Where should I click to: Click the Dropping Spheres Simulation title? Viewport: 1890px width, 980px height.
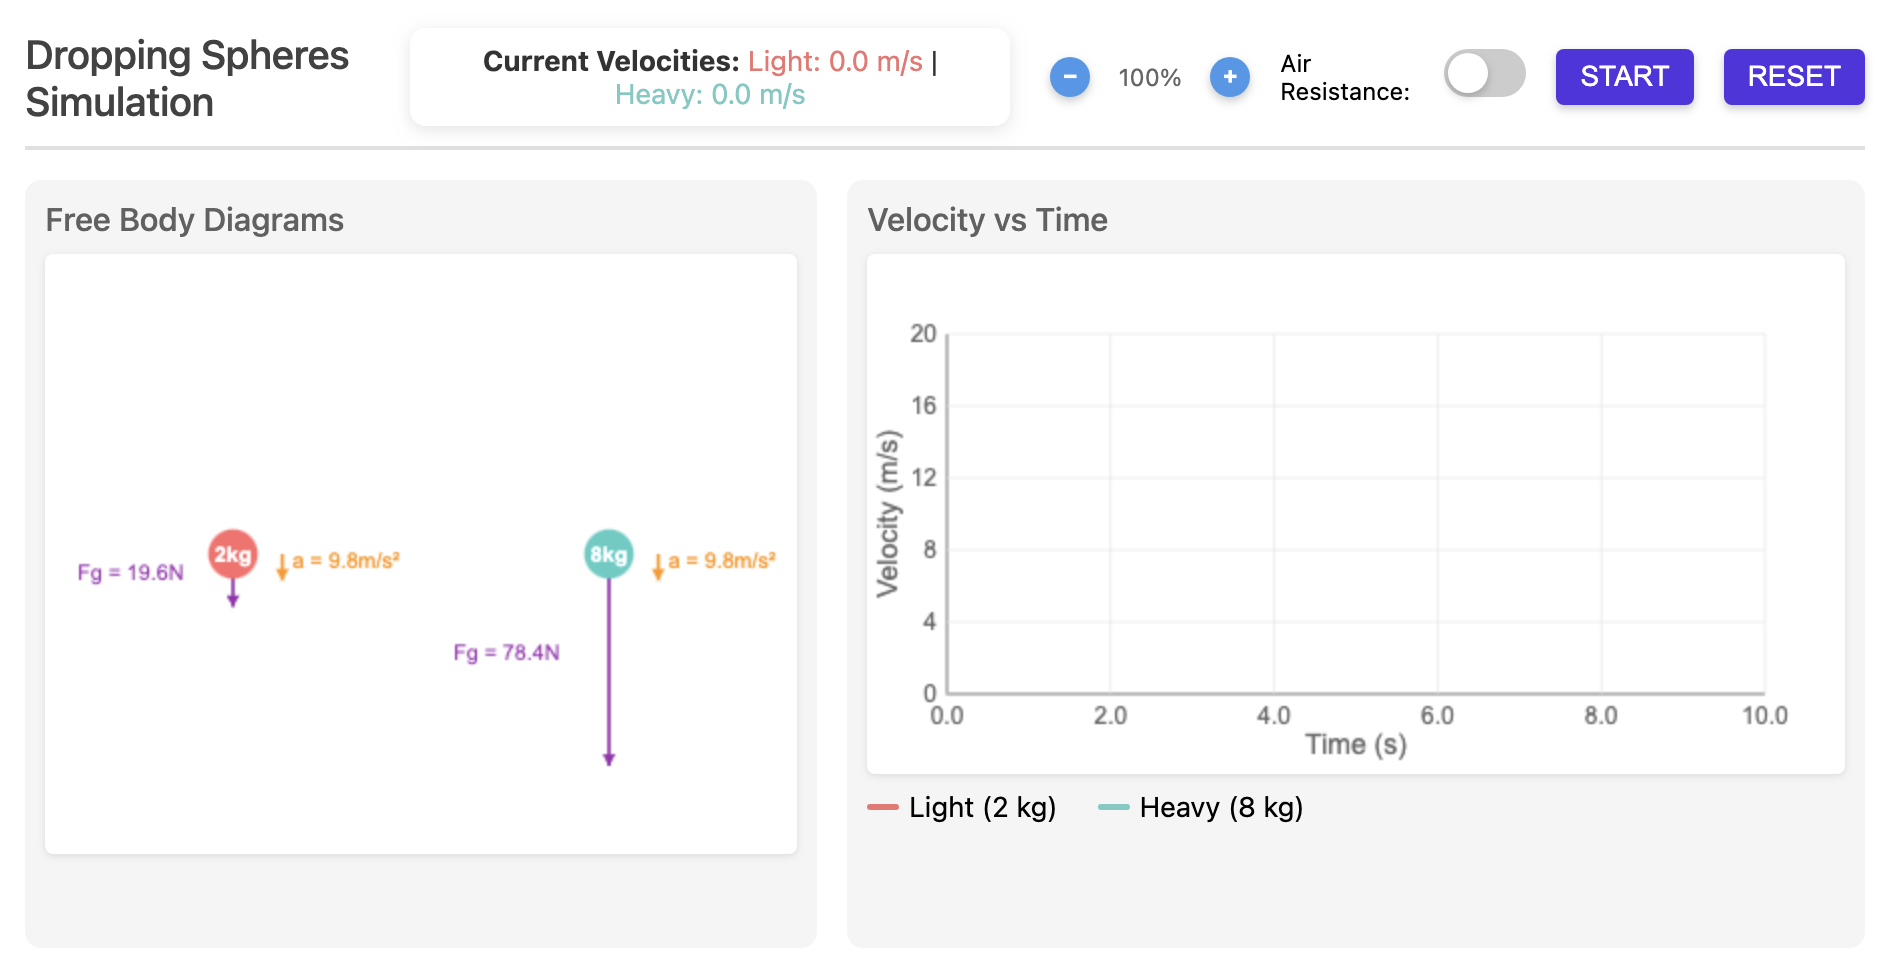187,79
